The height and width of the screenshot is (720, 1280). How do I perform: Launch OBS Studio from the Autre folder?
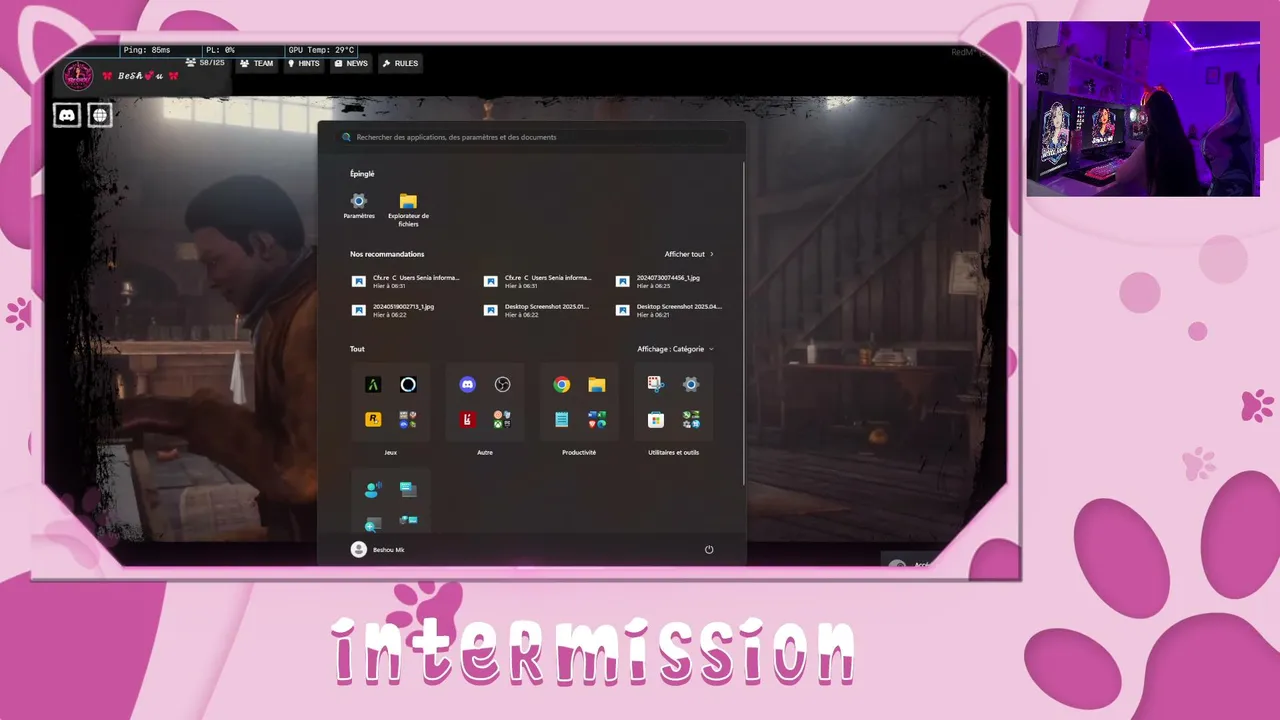502,385
